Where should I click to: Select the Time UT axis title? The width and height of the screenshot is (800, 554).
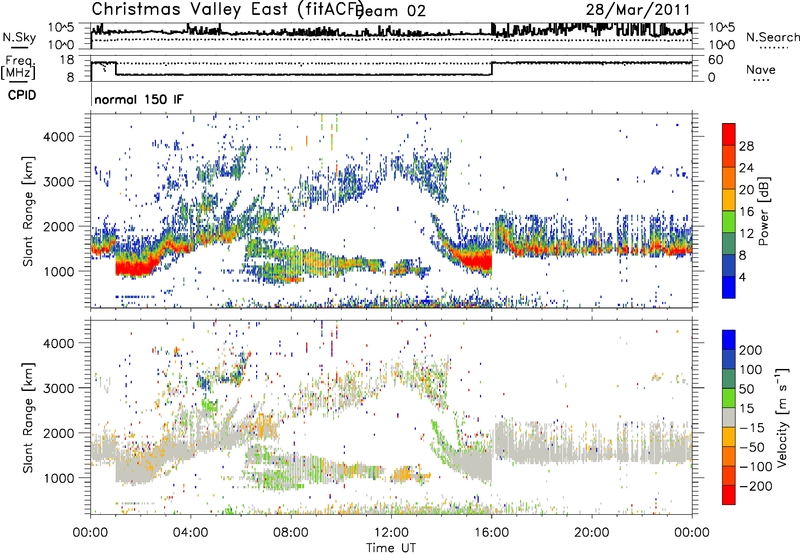[x=391, y=548]
